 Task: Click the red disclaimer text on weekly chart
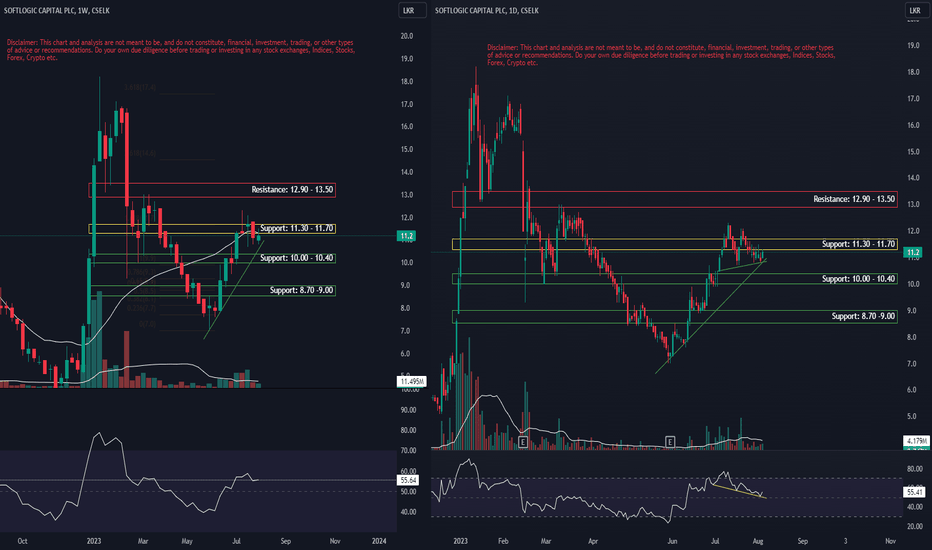[181, 50]
